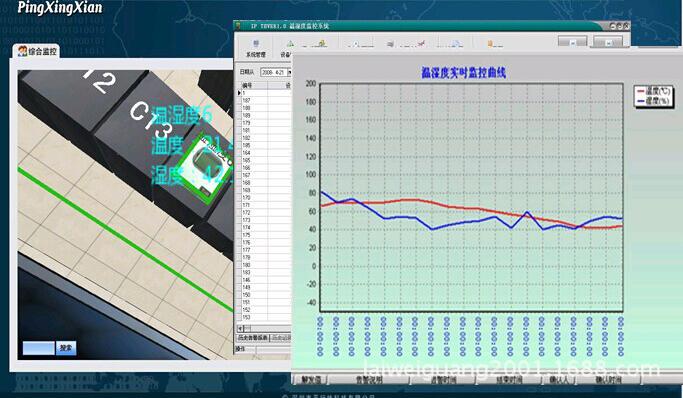Open the 系统管理 toolbar icon
The image size is (683, 398).
256,44
